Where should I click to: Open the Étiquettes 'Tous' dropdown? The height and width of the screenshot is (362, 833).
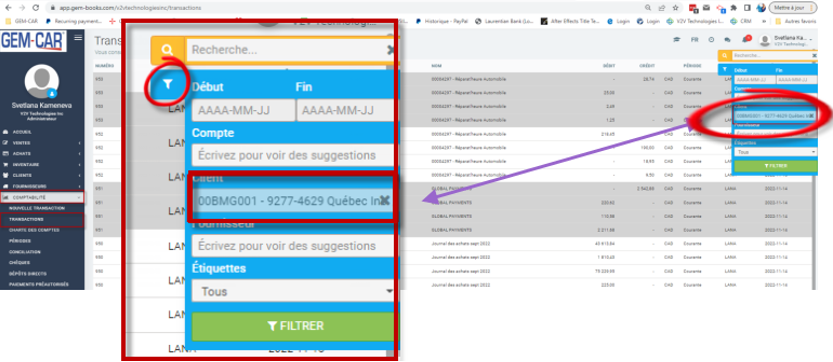click(293, 291)
